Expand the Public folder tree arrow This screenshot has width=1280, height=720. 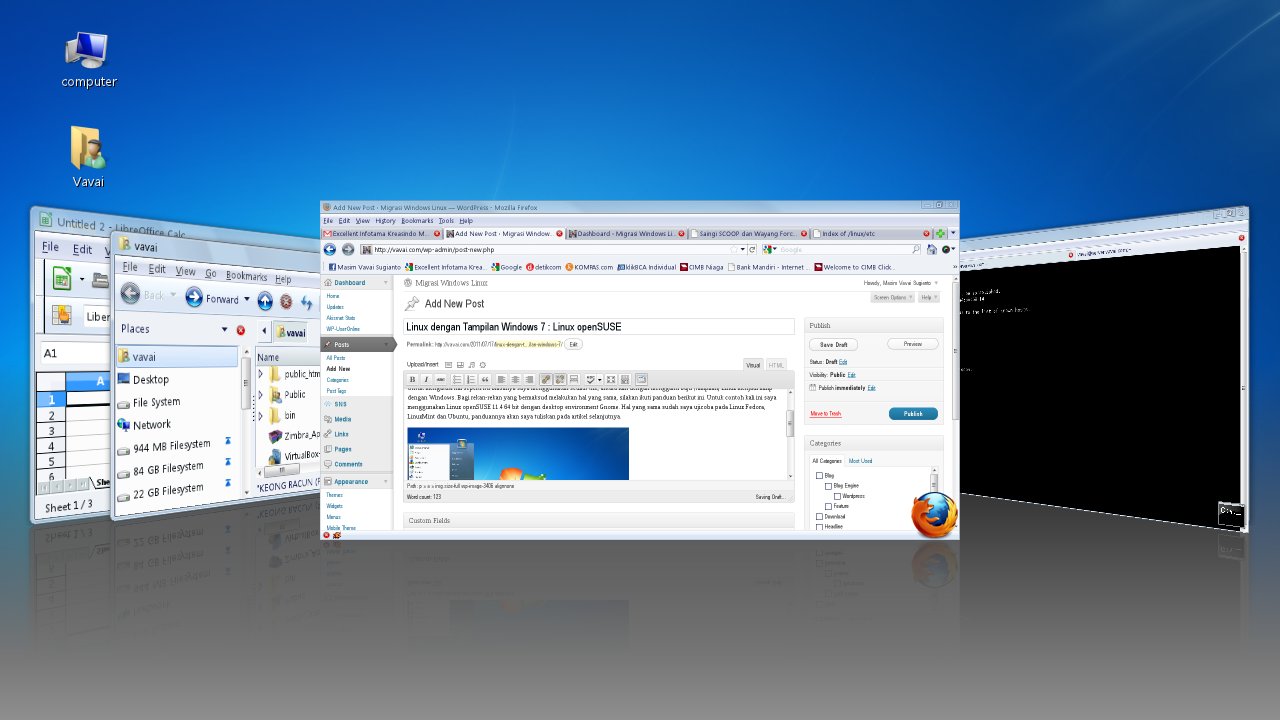(261, 395)
